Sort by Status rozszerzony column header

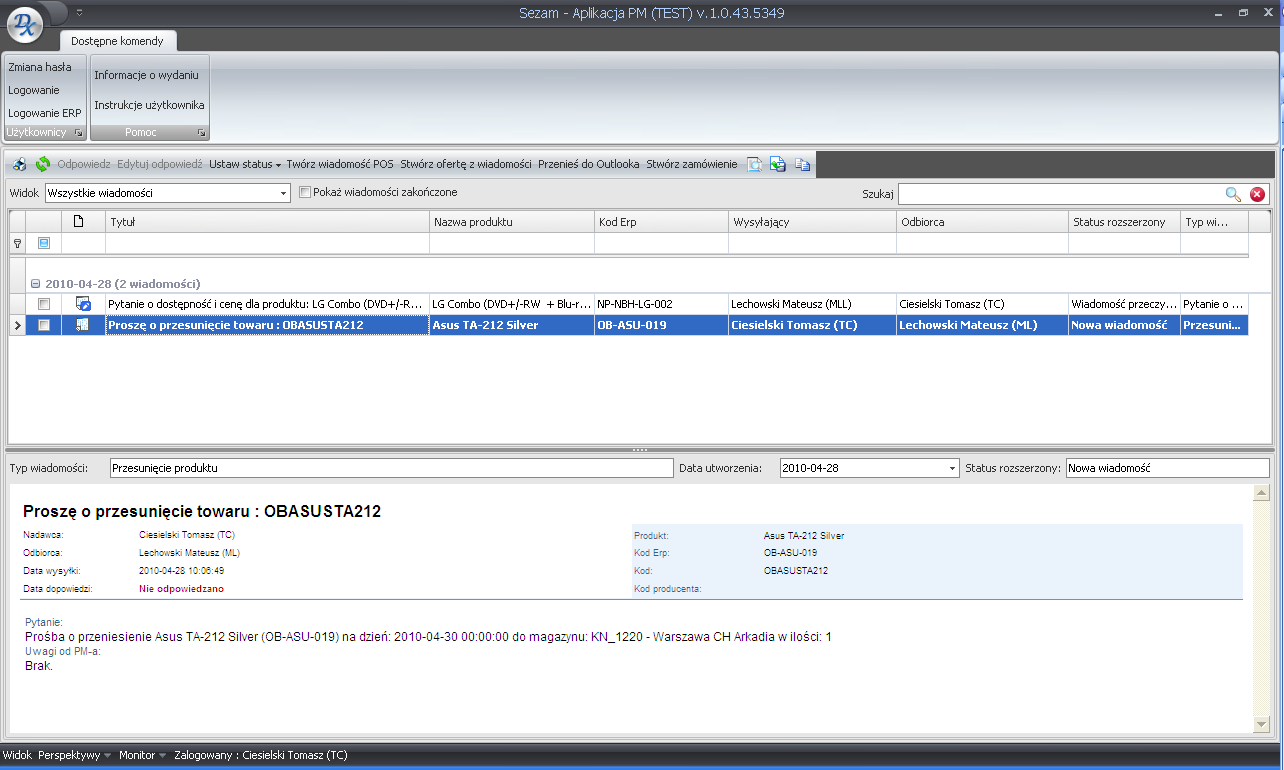[1124, 222]
